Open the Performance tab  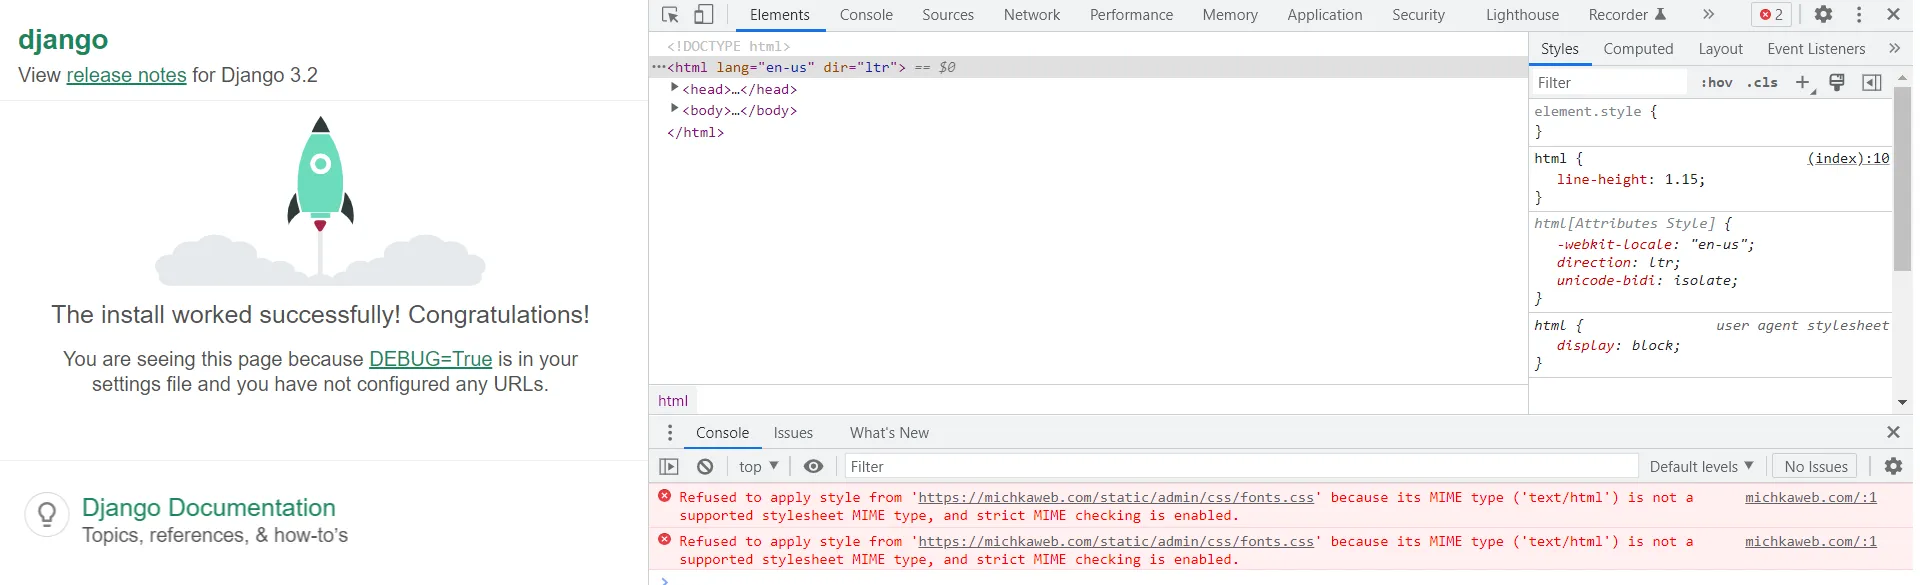(1131, 15)
